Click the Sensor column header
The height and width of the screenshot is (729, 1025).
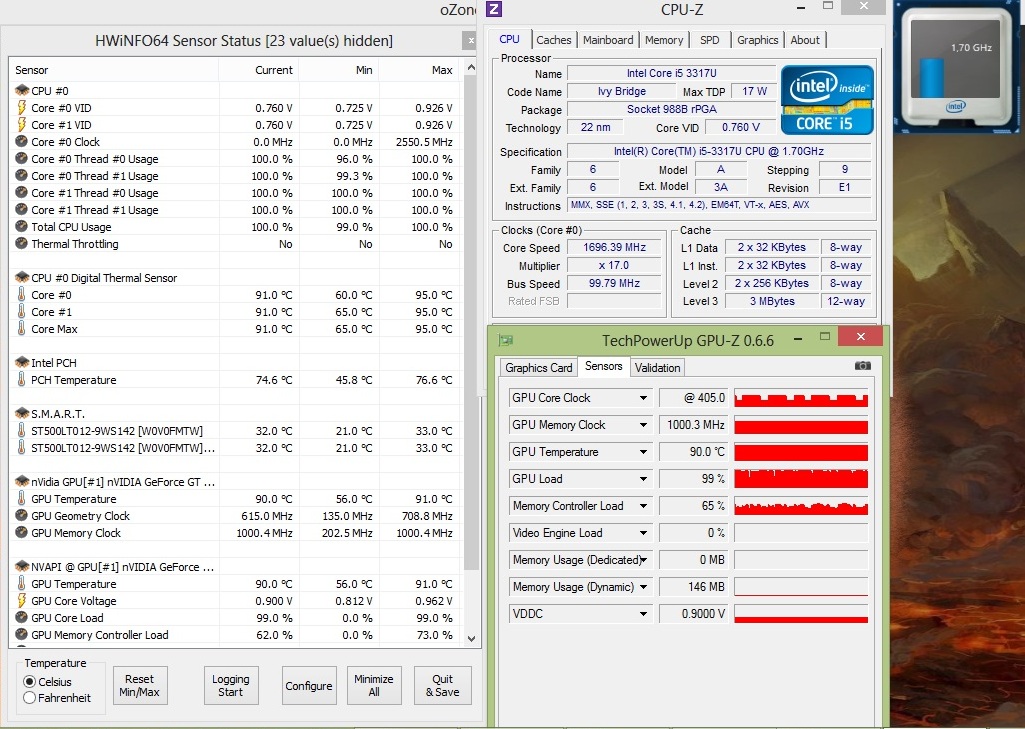tap(114, 70)
